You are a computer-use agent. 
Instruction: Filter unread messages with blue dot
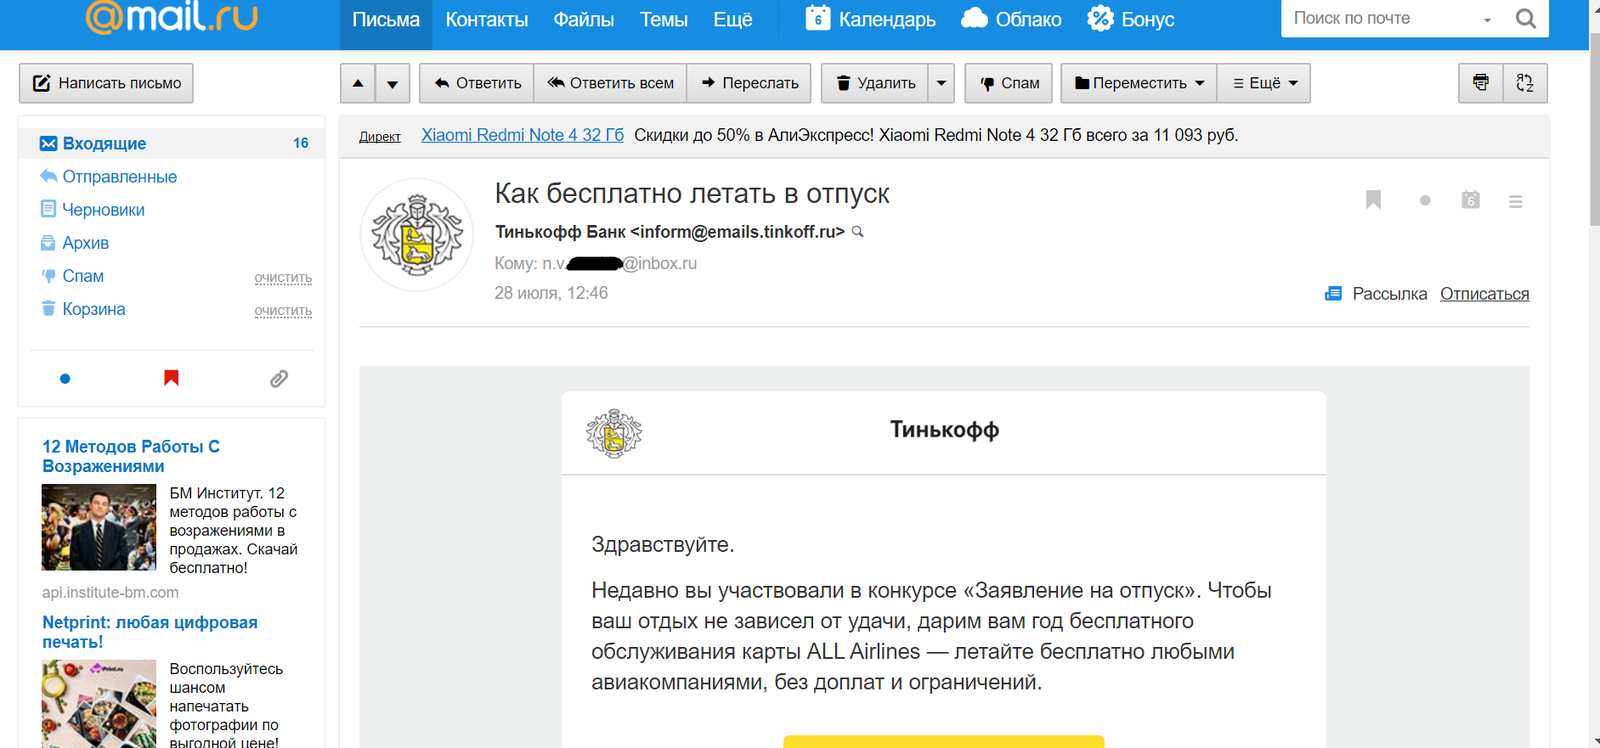coord(65,378)
